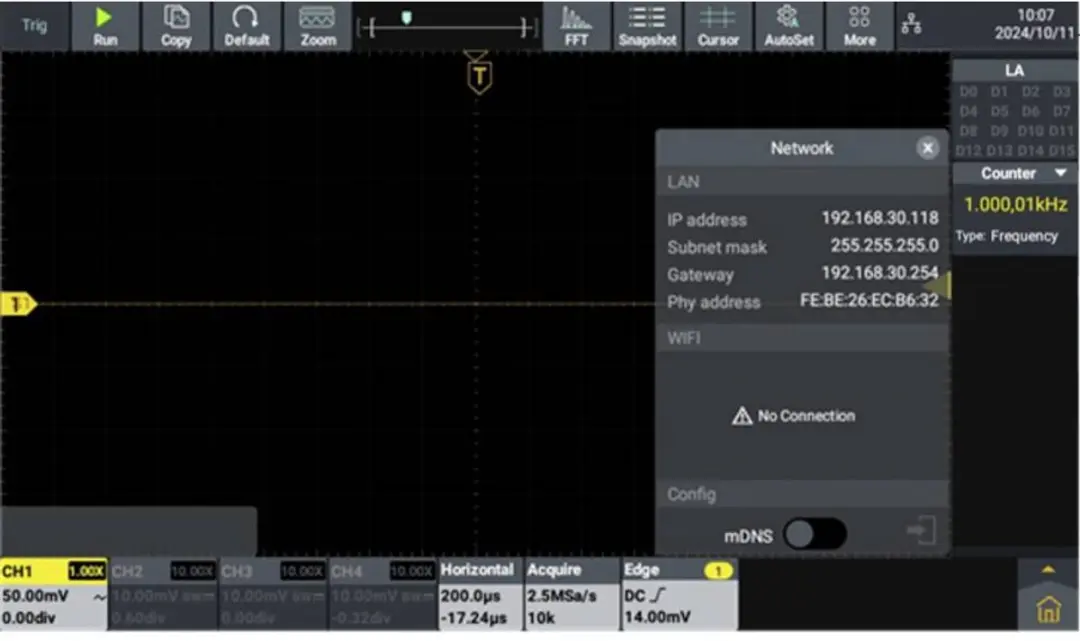Viewport: 1080px width, 641px height.
Task: Click the 200.0µs timebase value
Action: 470,596
